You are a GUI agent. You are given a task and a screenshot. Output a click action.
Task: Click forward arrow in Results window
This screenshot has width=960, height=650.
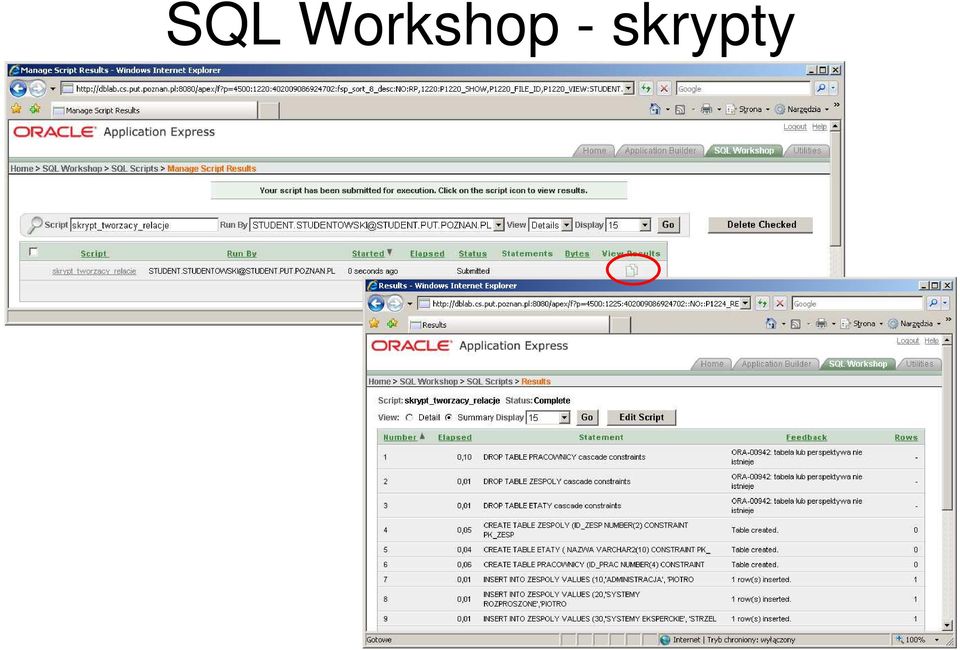(395, 304)
